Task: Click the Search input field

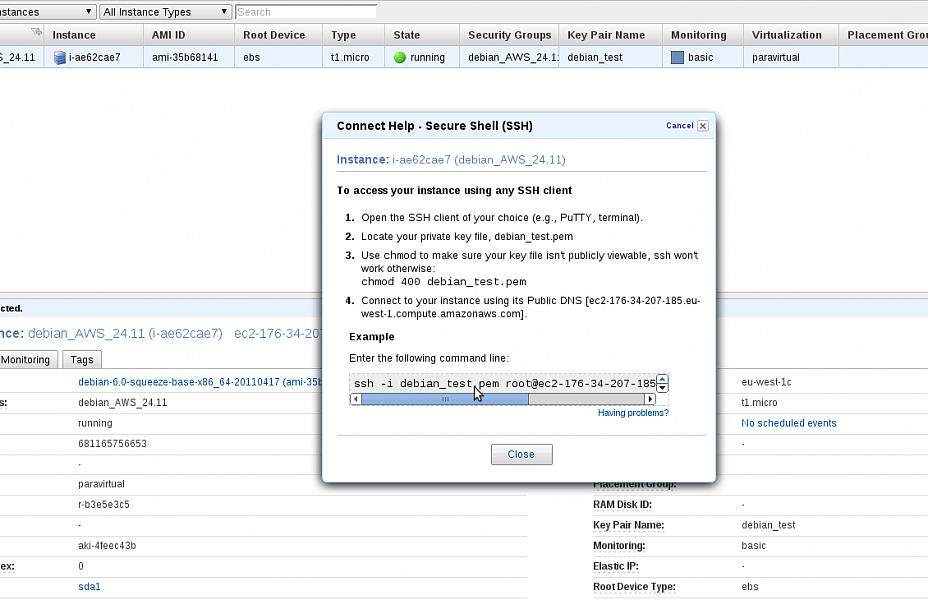Action: coord(306,12)
